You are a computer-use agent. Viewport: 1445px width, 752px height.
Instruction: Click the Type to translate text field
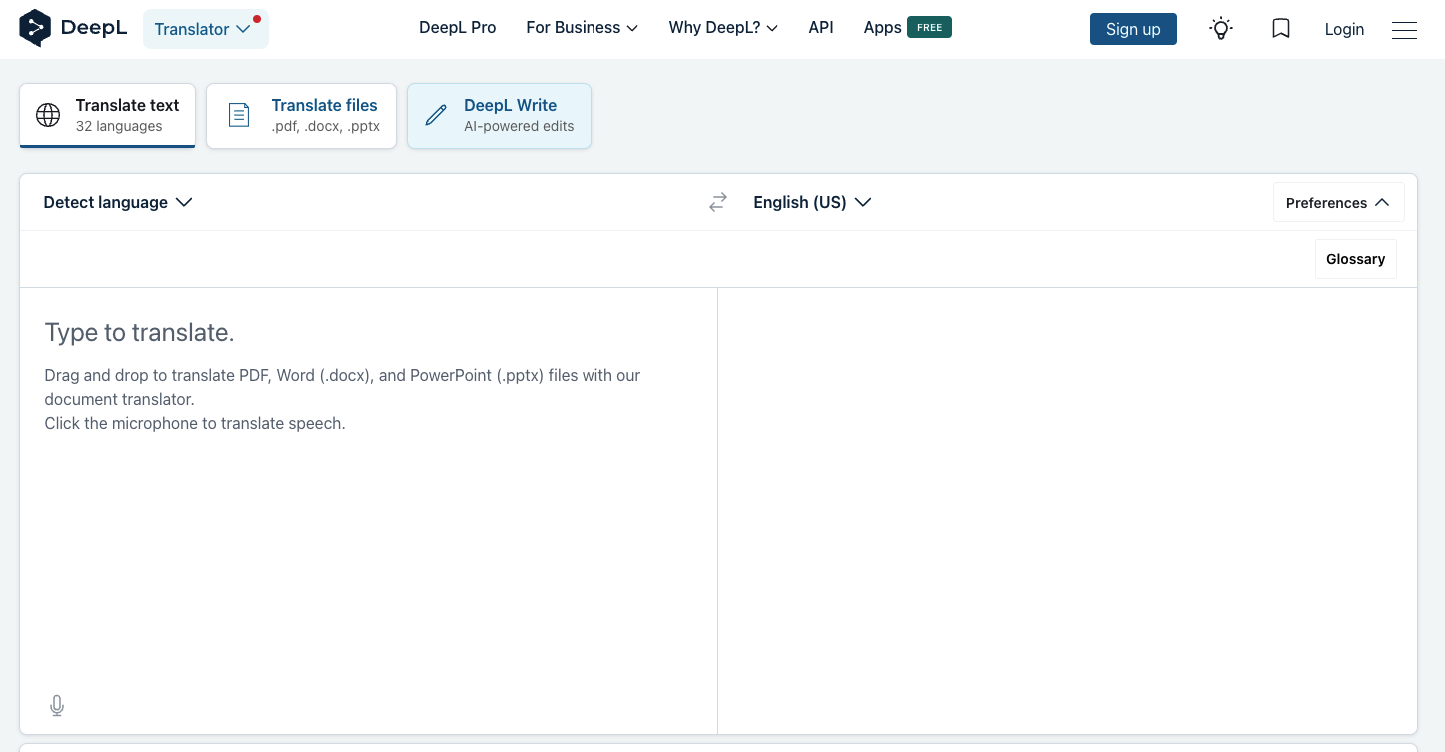(368, 510)
